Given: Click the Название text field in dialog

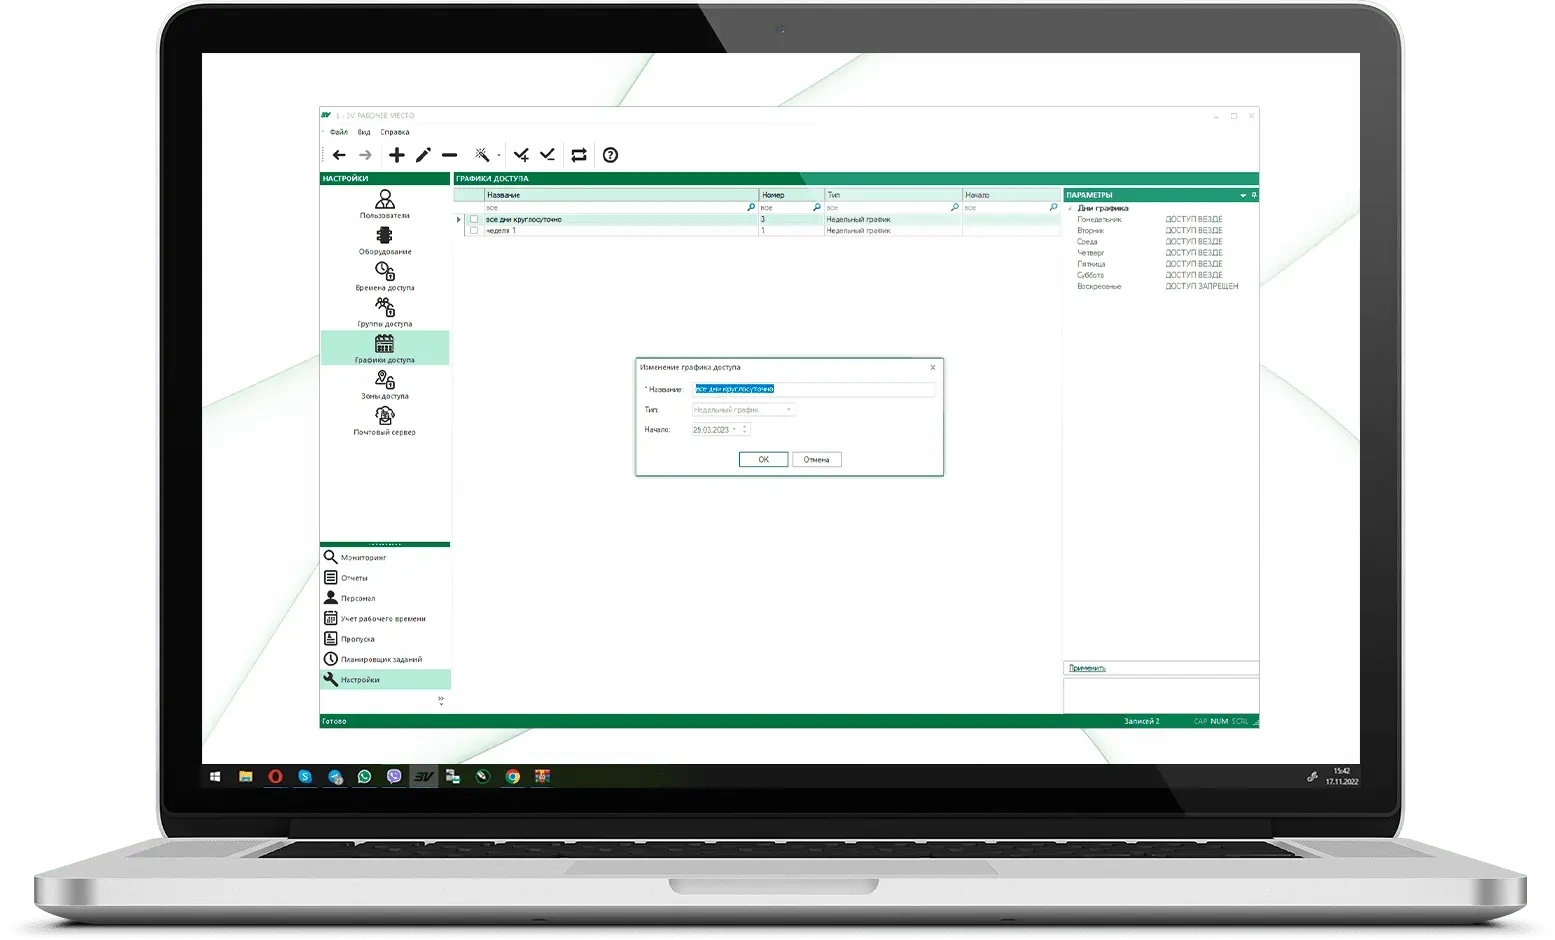Looking at the screenshot, I should 814,389.
